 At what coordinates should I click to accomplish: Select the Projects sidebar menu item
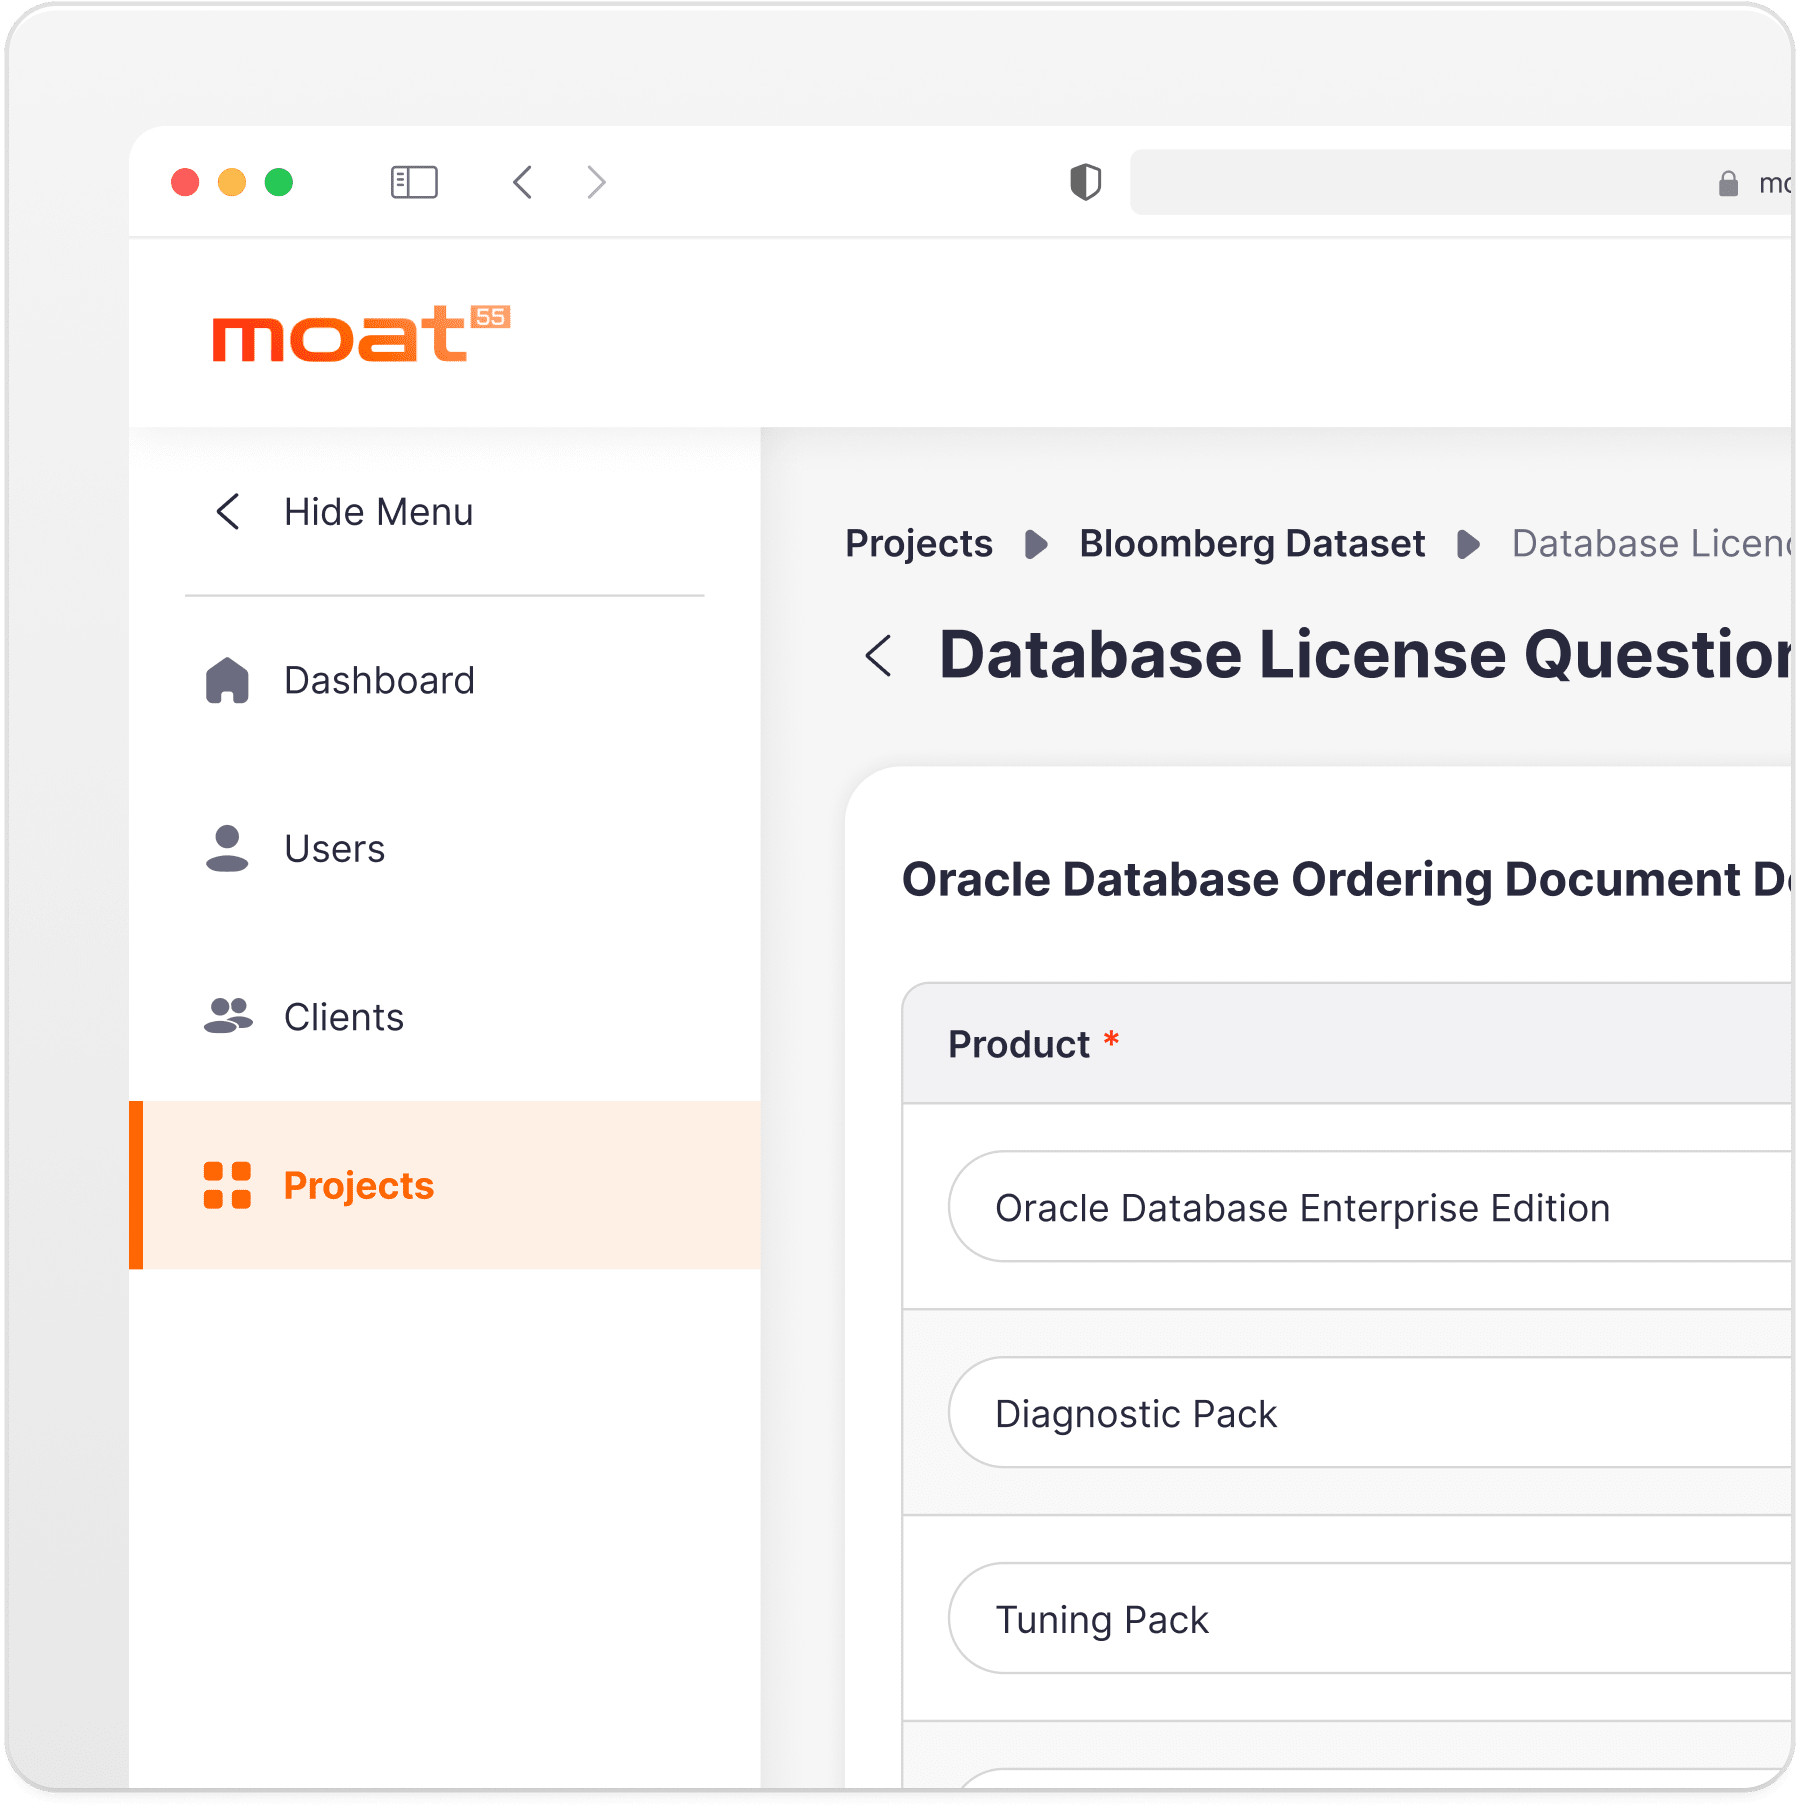tap(358, 1185)
